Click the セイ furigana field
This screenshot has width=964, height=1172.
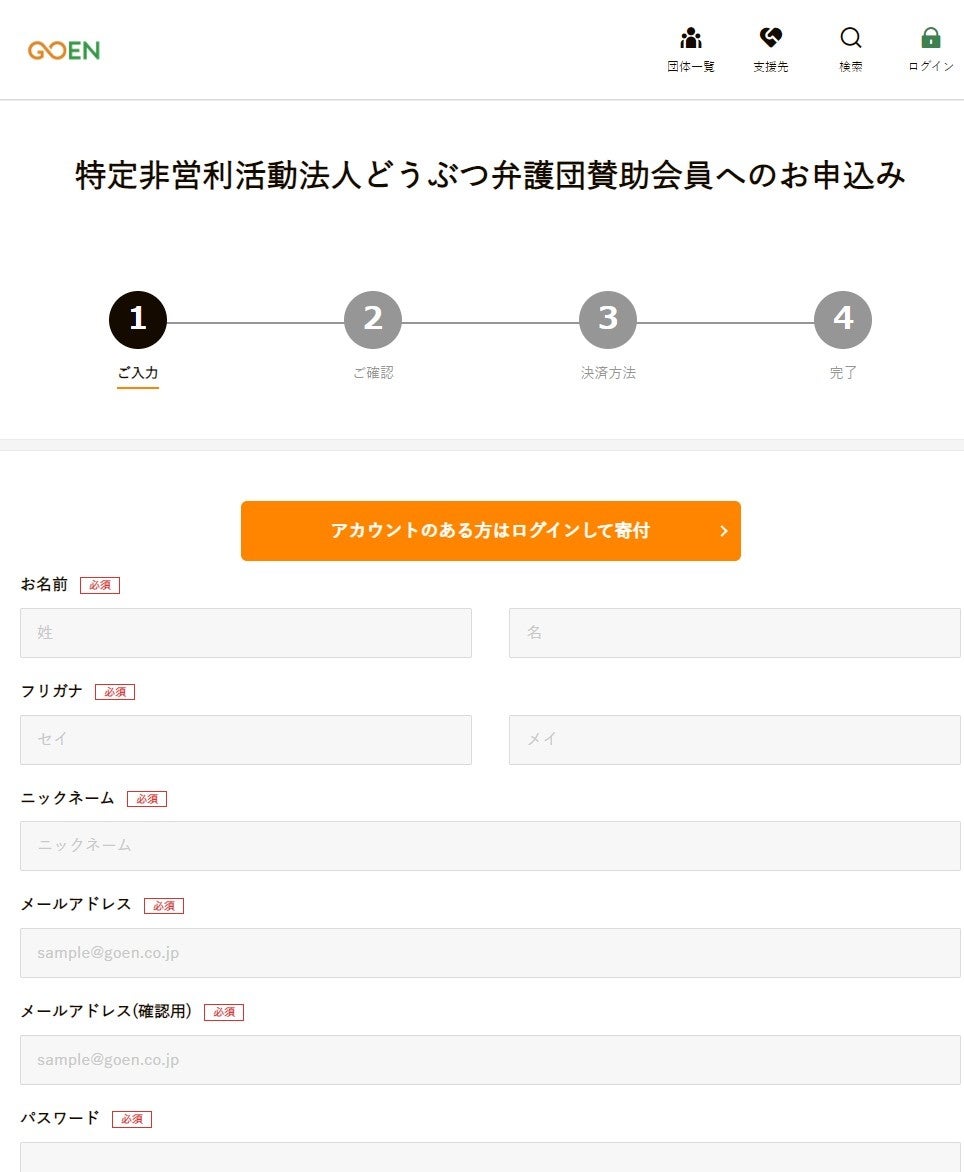click(246, 740)
